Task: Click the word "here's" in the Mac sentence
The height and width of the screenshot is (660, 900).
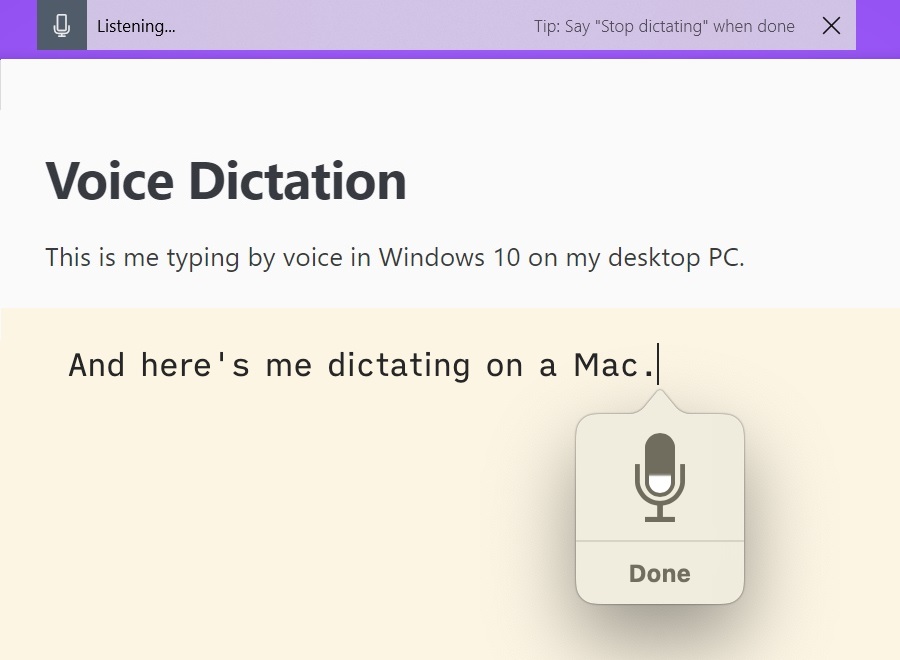Action: pos(195,365)
